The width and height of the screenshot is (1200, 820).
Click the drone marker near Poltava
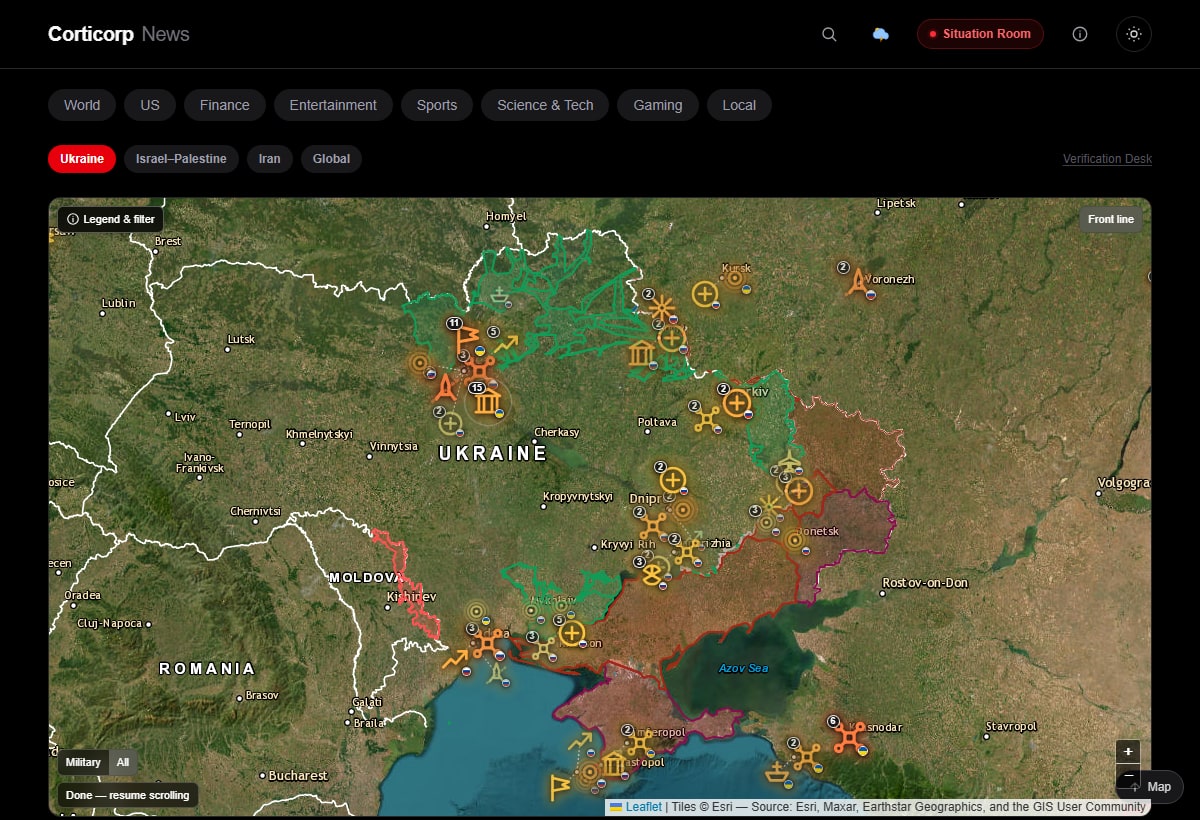(707, 419)
